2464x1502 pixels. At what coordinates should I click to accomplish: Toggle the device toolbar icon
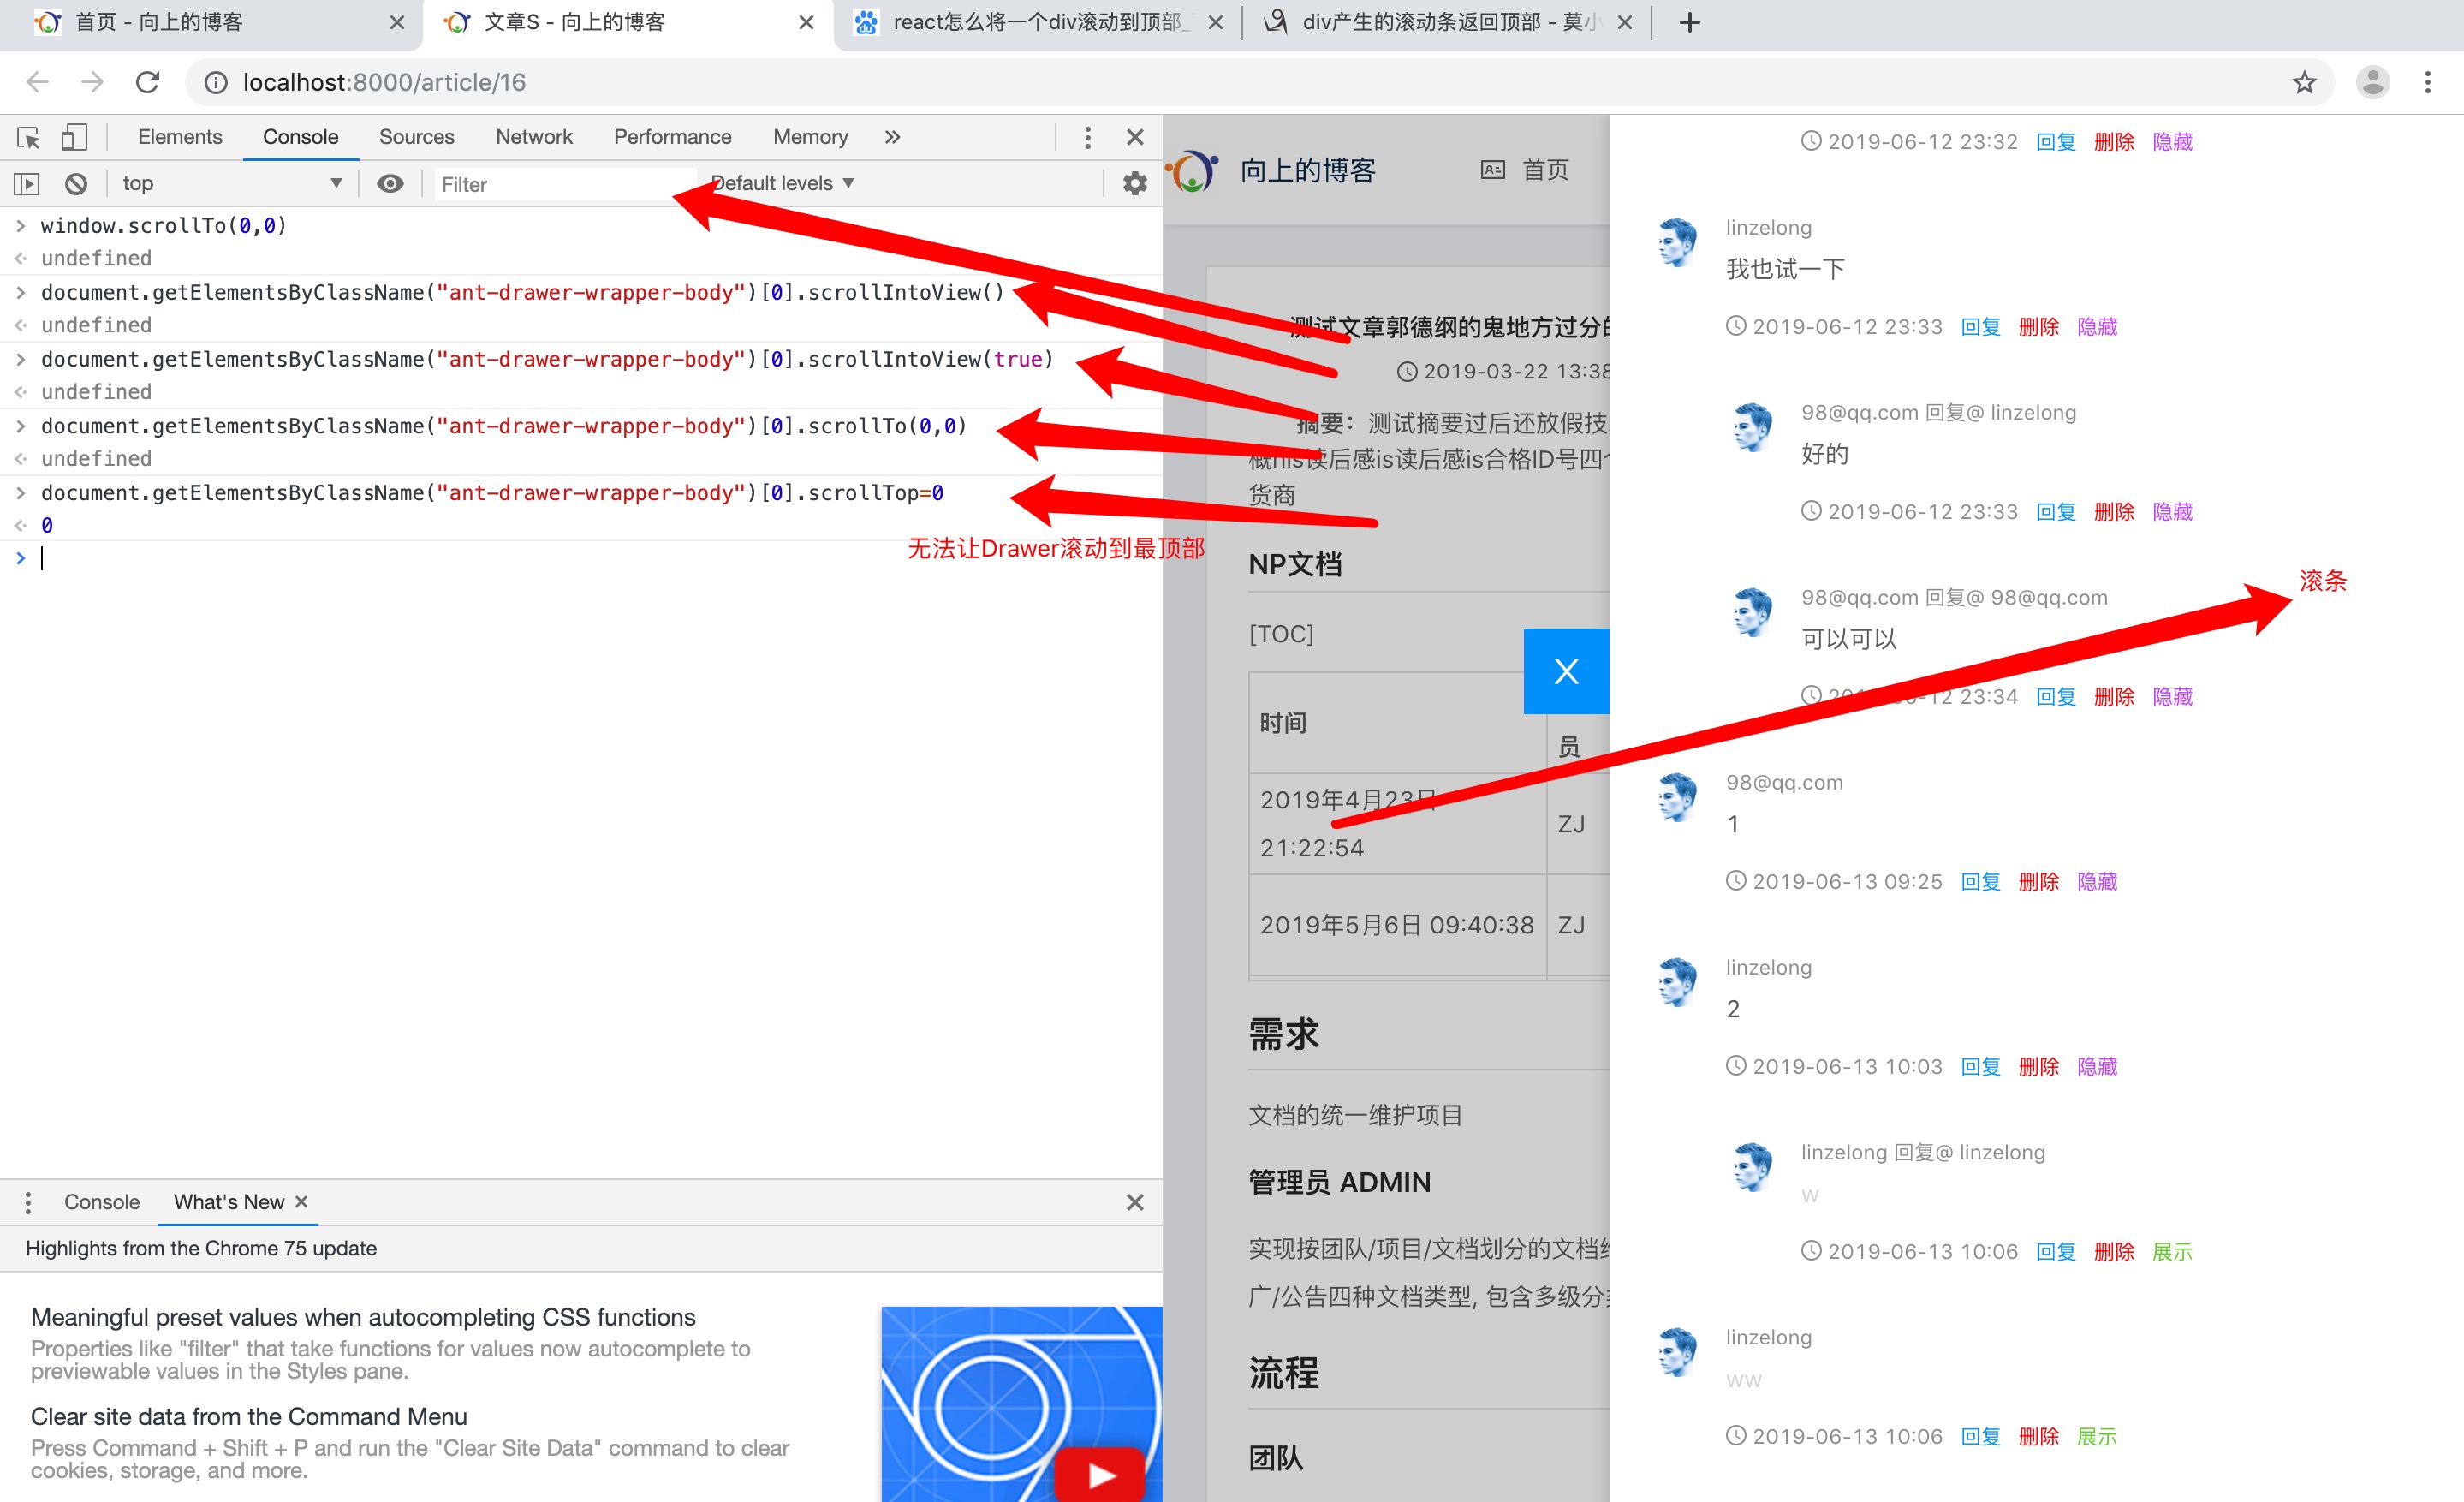tap(74, 137)
